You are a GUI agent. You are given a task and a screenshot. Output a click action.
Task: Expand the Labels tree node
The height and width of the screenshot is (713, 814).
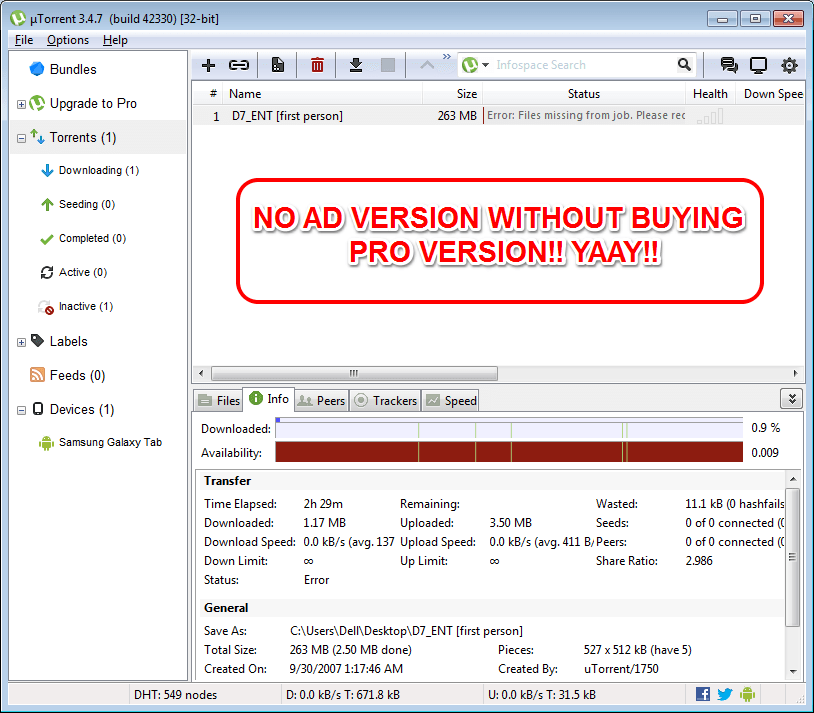click(21, 342)
